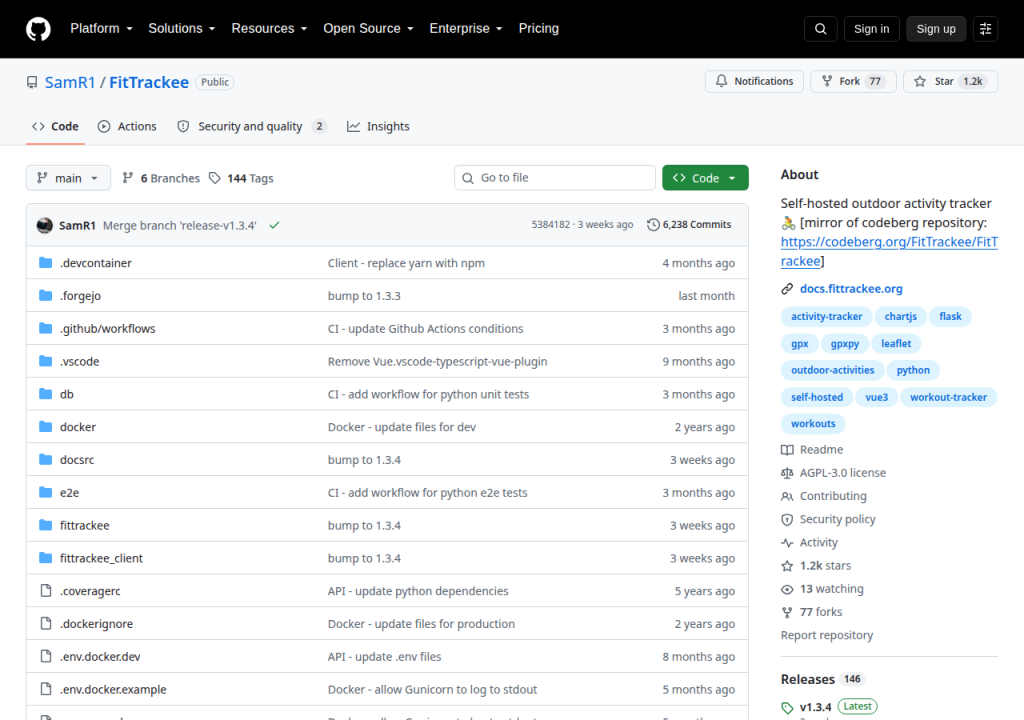
Task: Open the 77 forks link
Action: pos(821,612)
